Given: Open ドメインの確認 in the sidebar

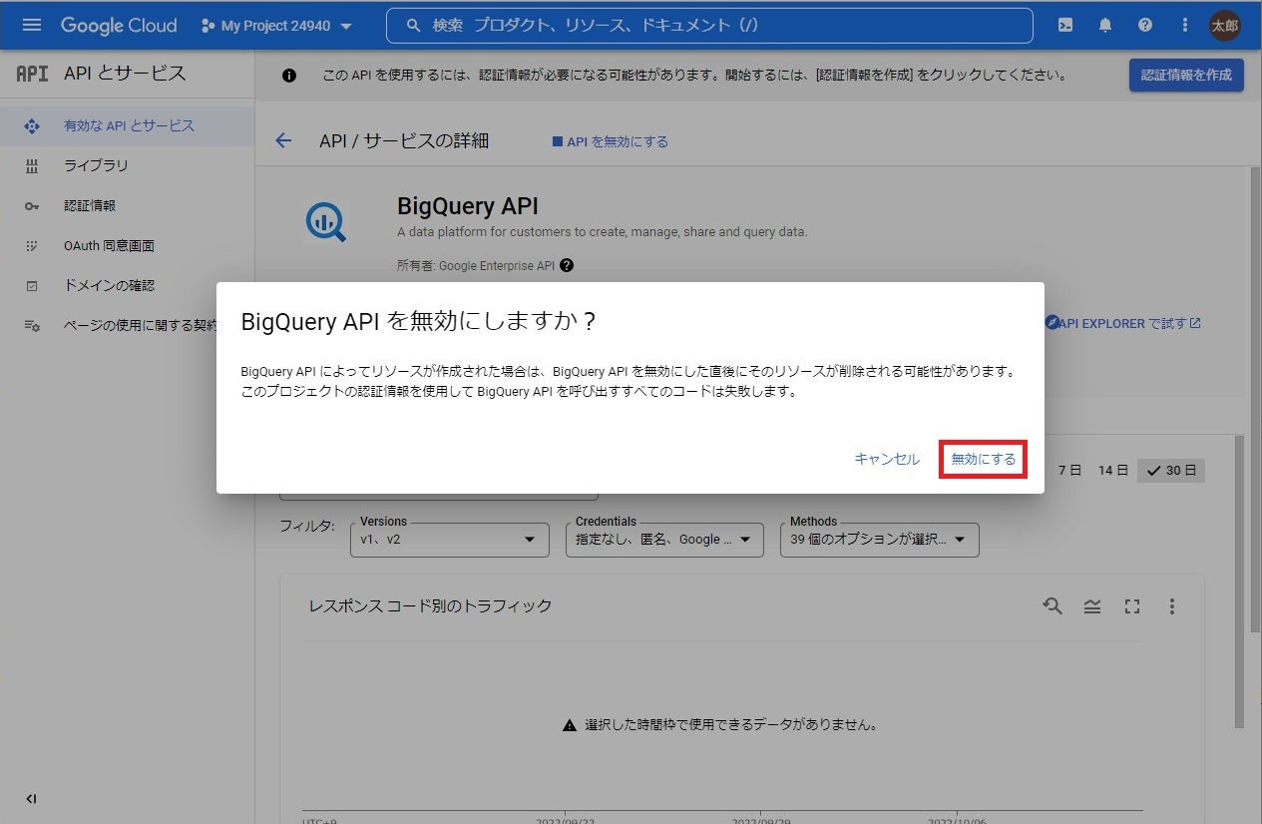Looking at the screenshot, I should tap(127, 286).
